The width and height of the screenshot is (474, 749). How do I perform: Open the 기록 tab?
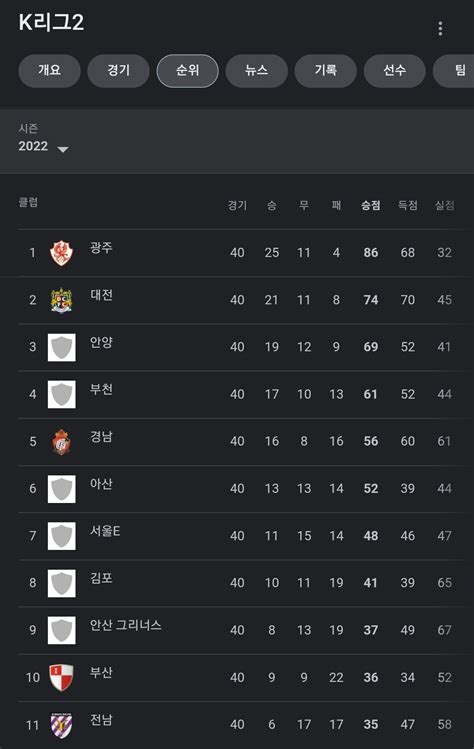326,71
